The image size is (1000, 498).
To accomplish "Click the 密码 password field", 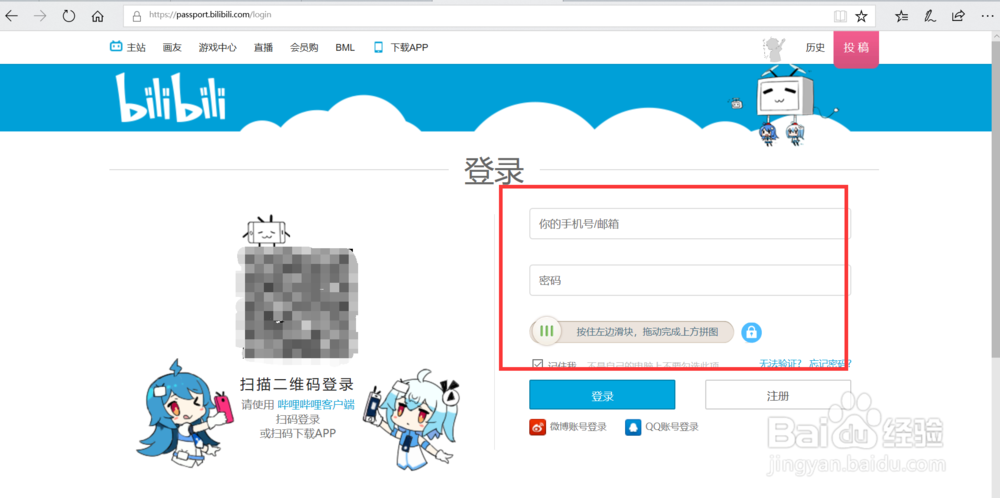I will click(690, 280).
